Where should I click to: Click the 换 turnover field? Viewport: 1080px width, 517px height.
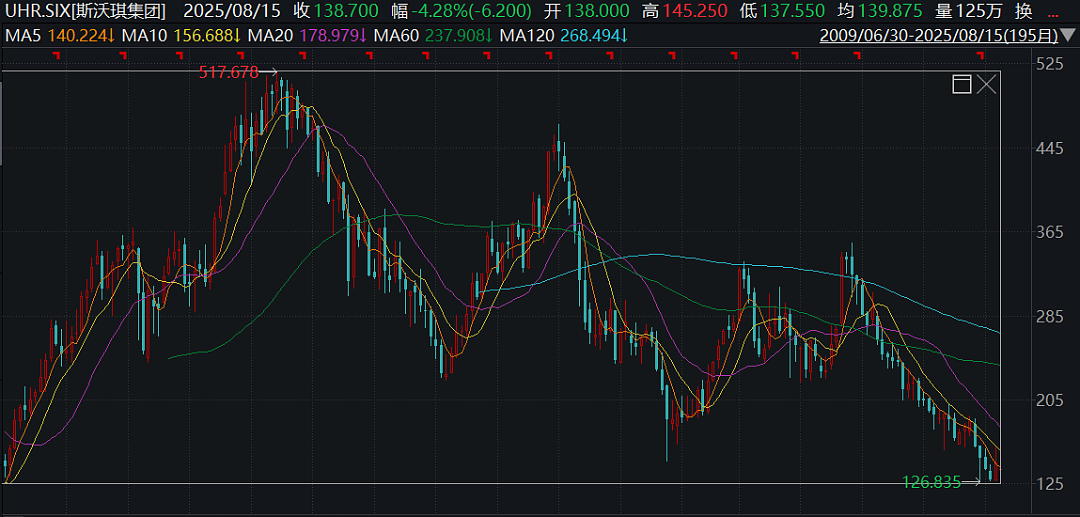point(1024,10)
